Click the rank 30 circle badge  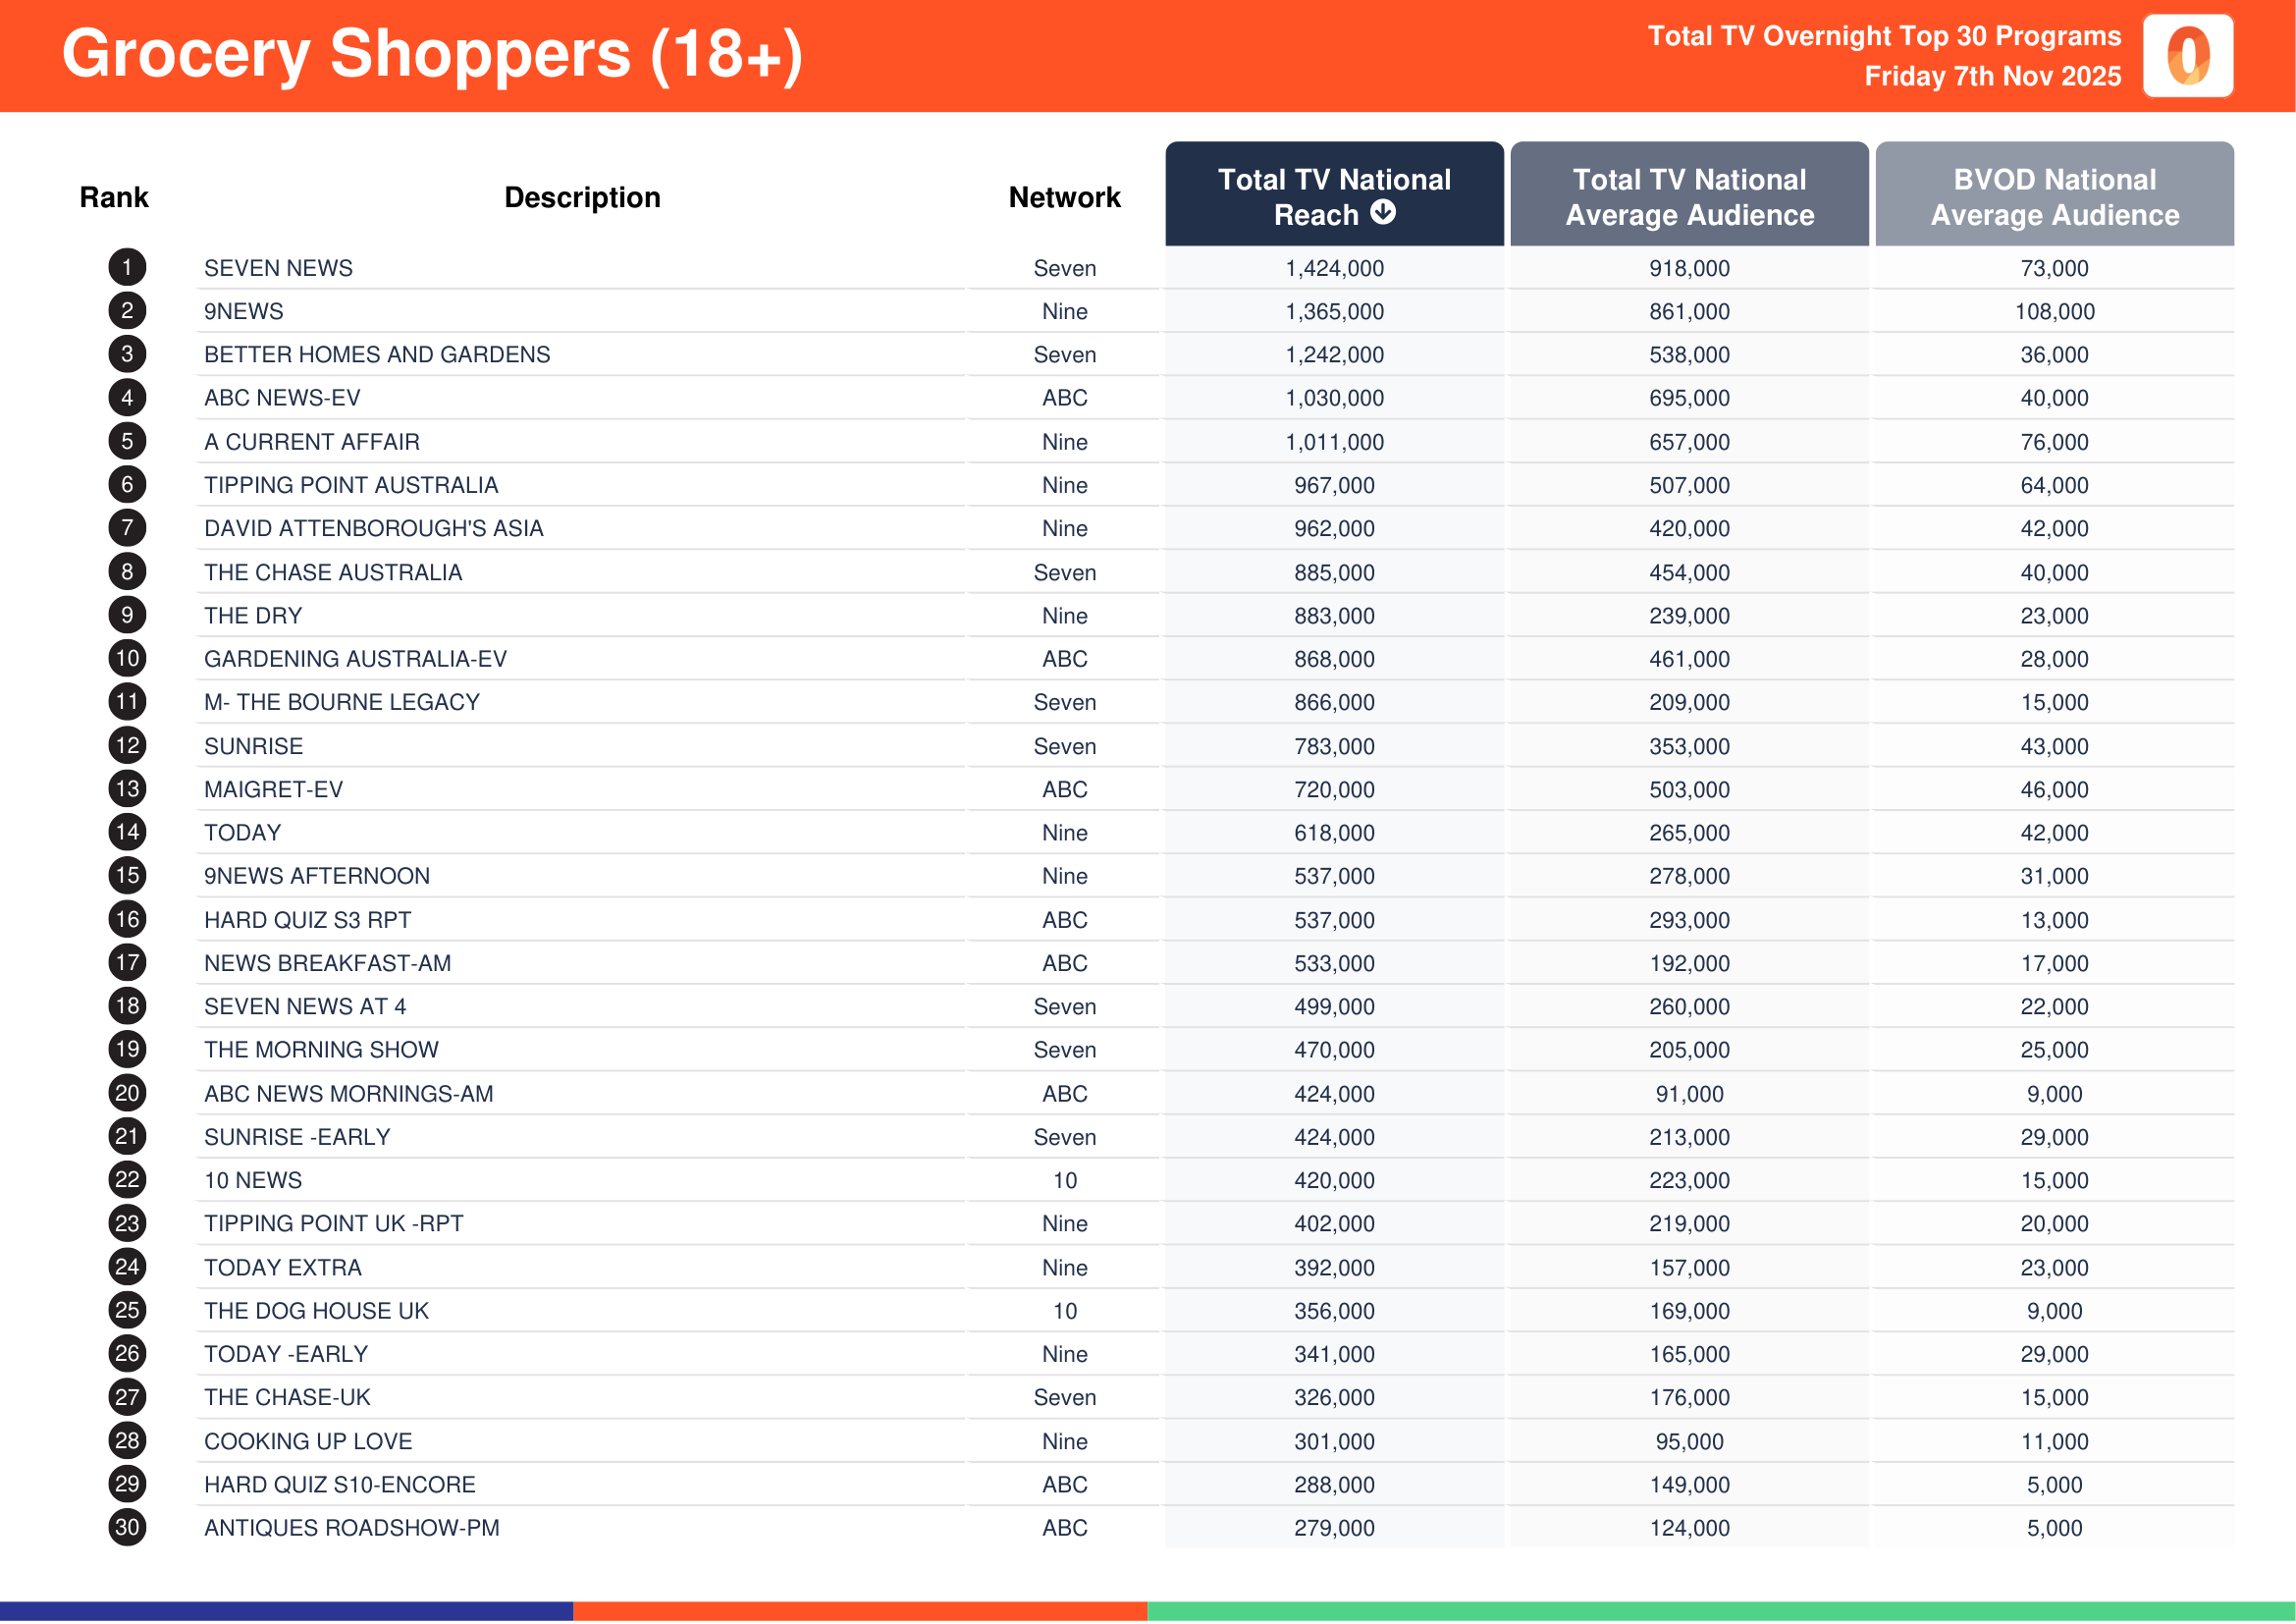tap(127, 1527)
